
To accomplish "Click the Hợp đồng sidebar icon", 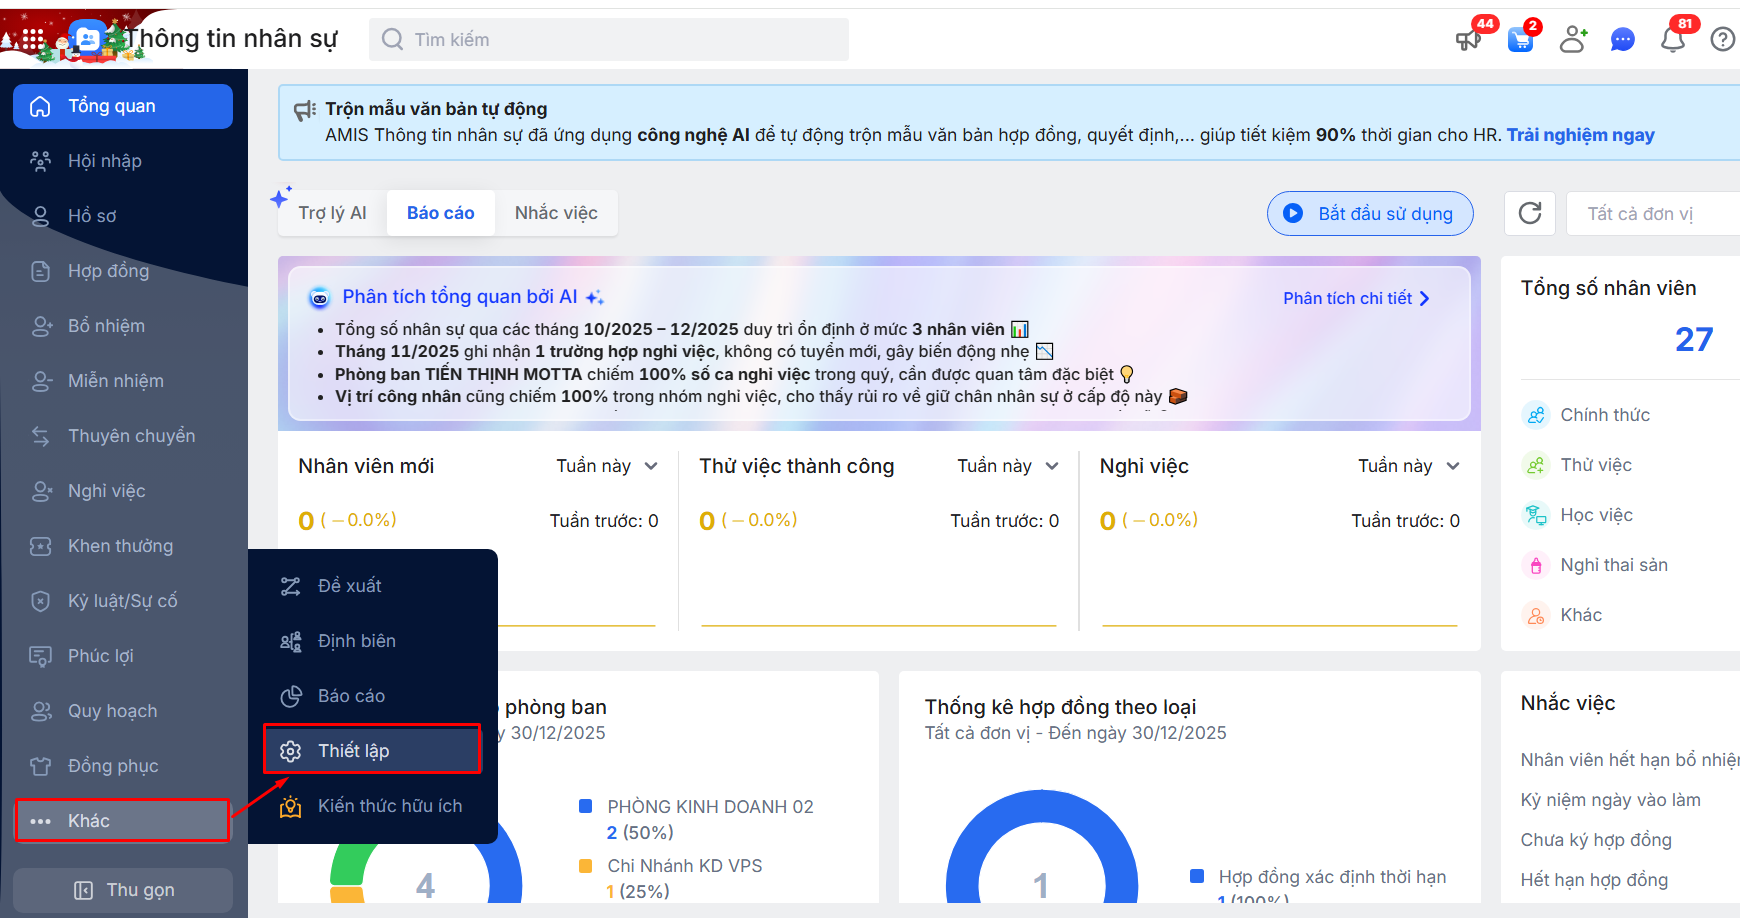I will pos(41,271).
